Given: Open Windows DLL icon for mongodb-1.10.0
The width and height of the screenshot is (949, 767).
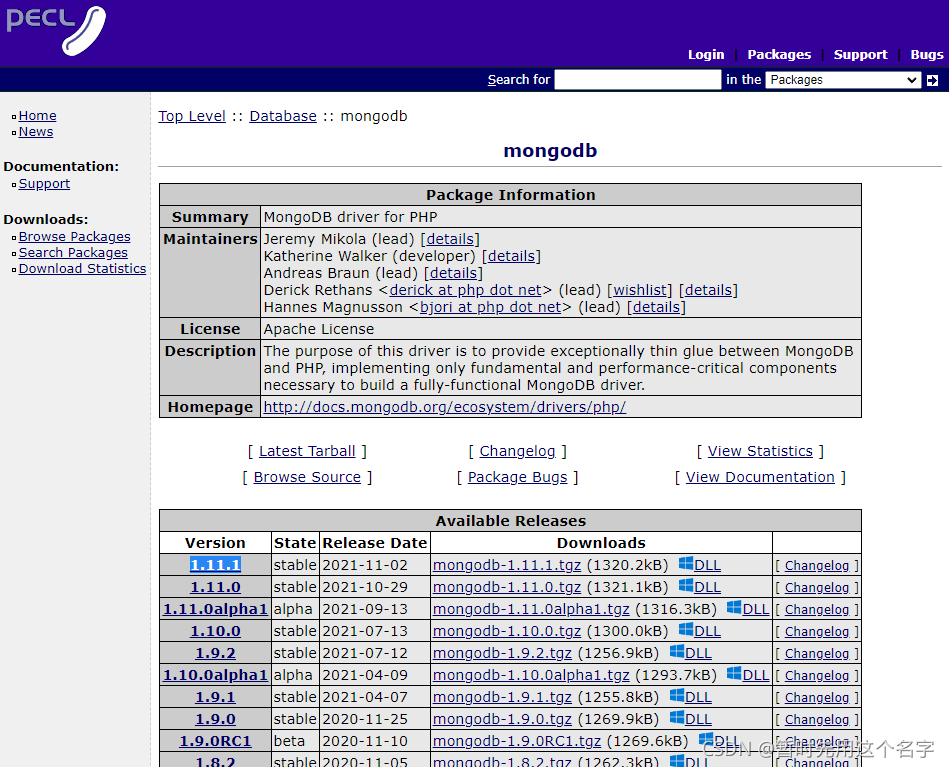Looking at the screenshot, I should pyautogui.click(x=686, y=630).
